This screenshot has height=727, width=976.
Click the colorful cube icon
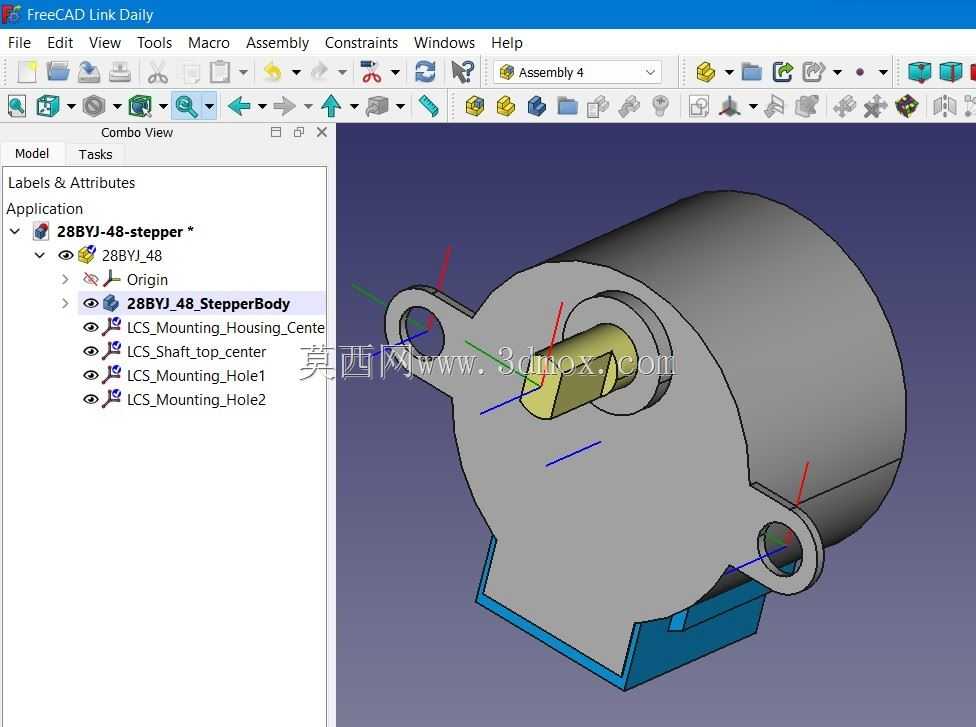907,106
